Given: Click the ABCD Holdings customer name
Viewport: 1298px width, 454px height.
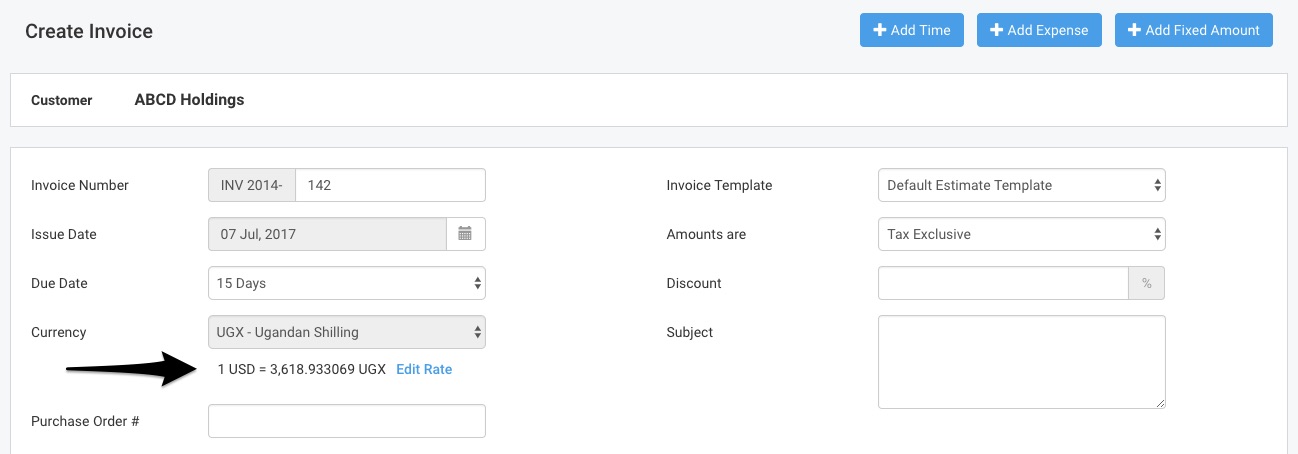Looking at the screenshot, I should [x=189, y=100].
